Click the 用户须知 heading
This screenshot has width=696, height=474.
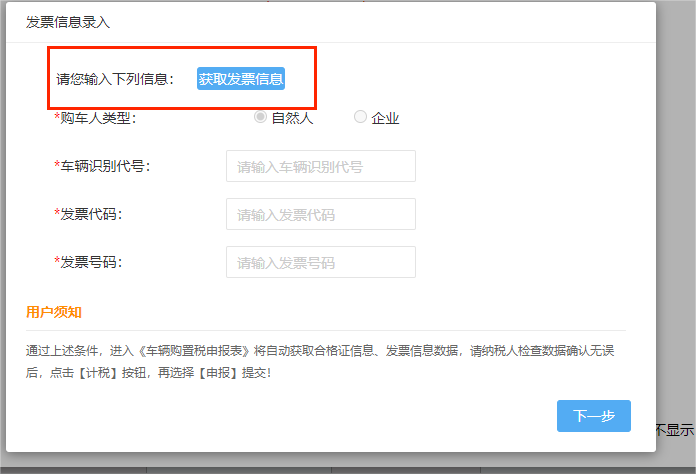pyautogui.click(x=54, y=312)
